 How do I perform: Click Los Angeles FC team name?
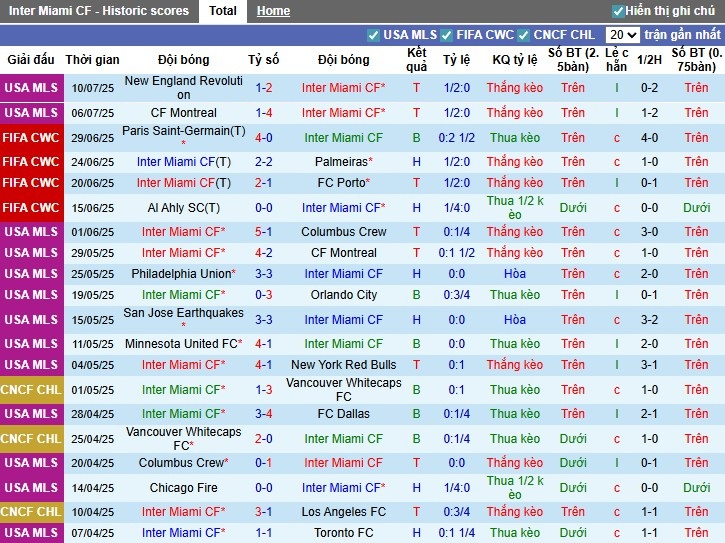(344, 512)
